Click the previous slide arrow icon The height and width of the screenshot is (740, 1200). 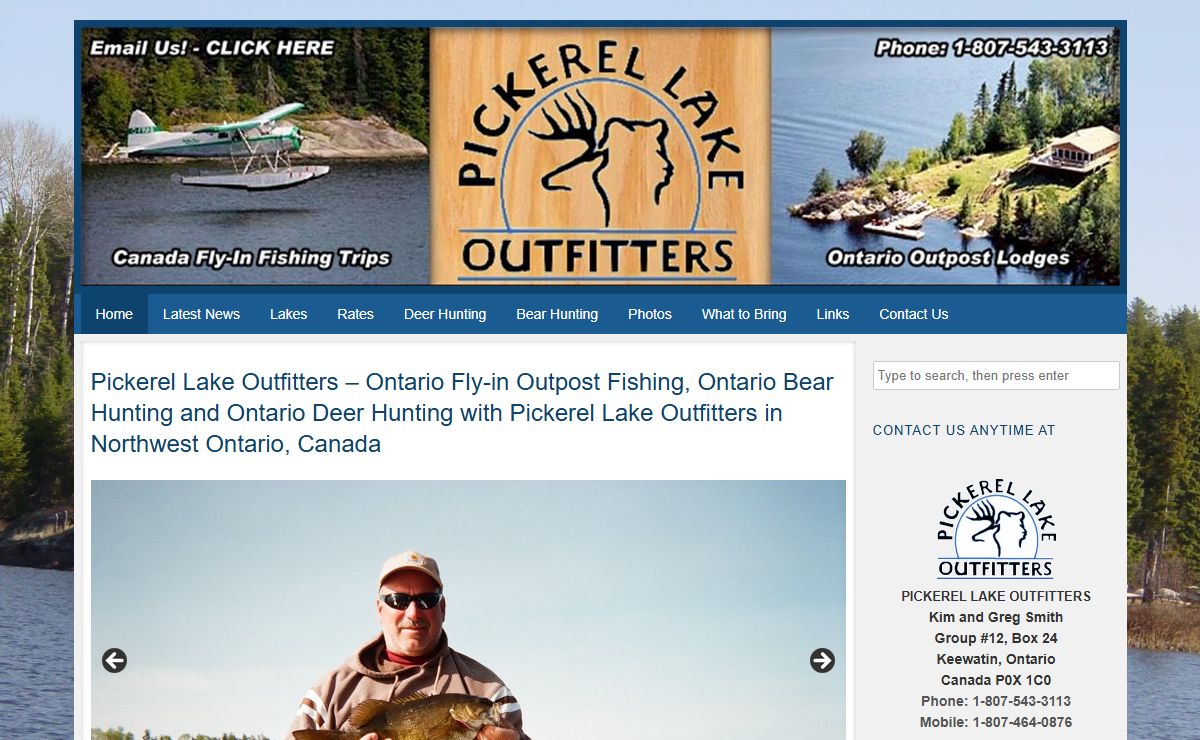[115, 660]
